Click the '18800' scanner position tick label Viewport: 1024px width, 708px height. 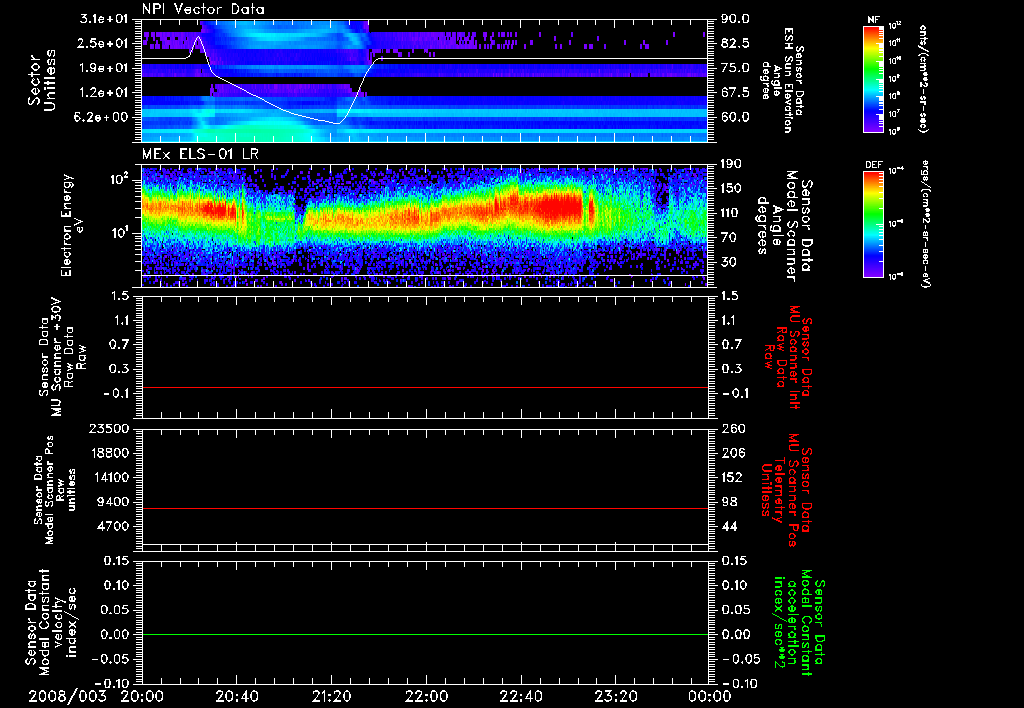[109, 453]
